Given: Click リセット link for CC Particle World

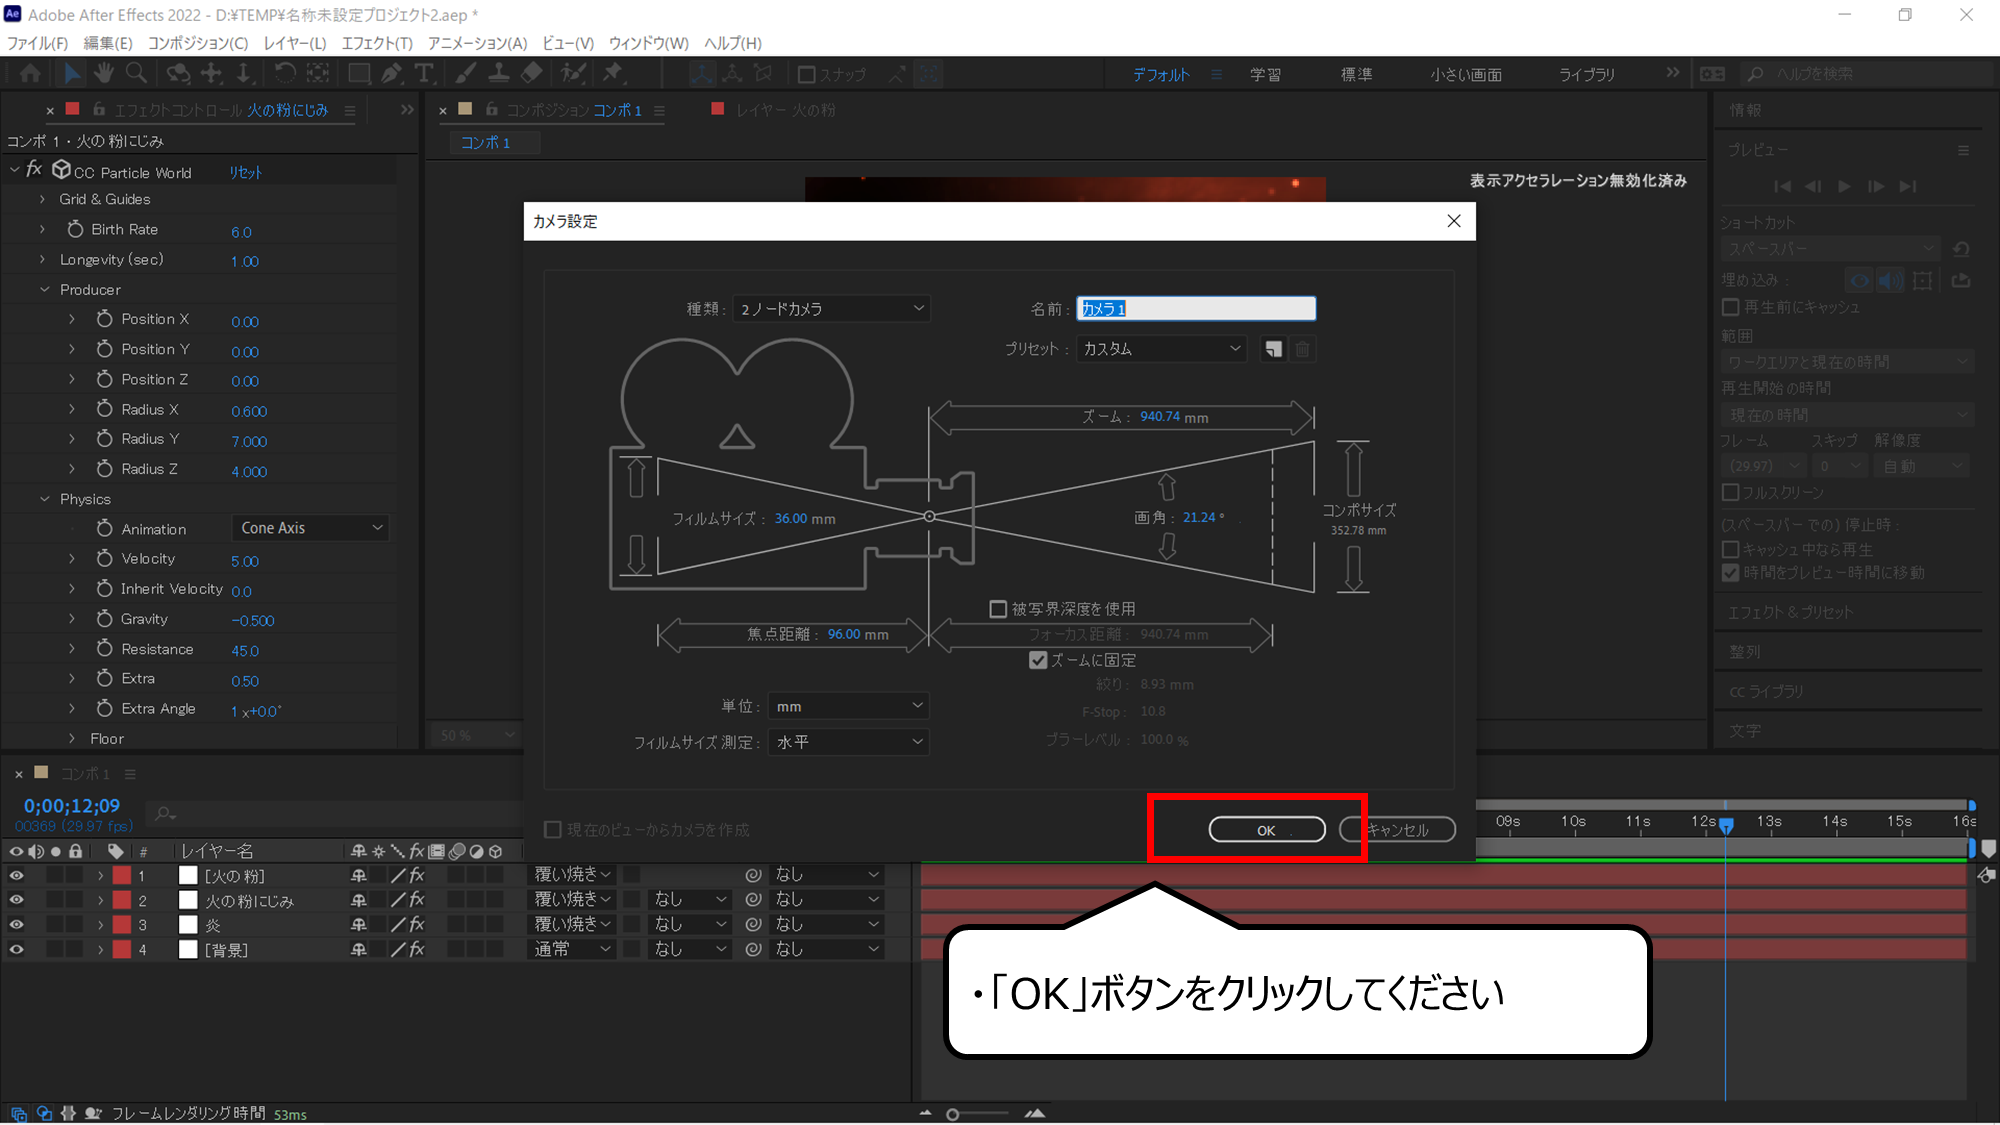Looking at the screenshot, I should [245, 172].
